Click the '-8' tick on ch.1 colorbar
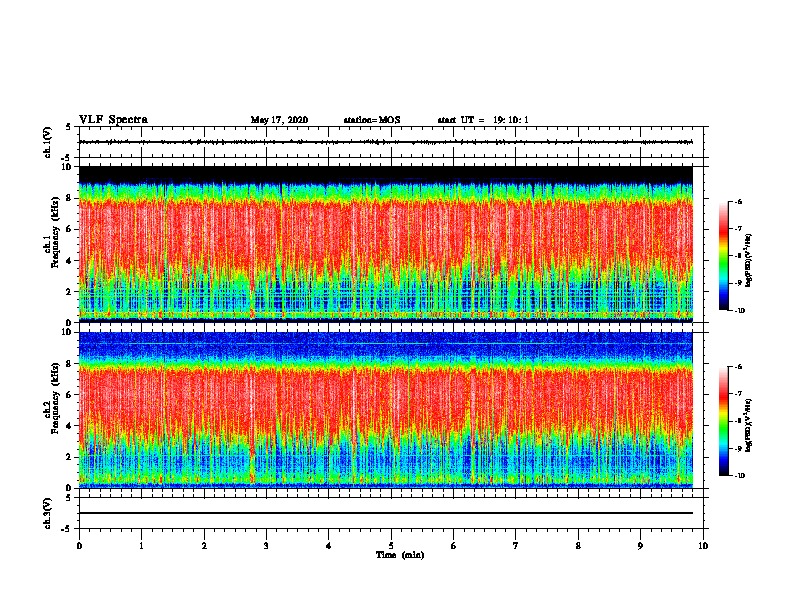792x612 pixels. (x=738, y=256)
